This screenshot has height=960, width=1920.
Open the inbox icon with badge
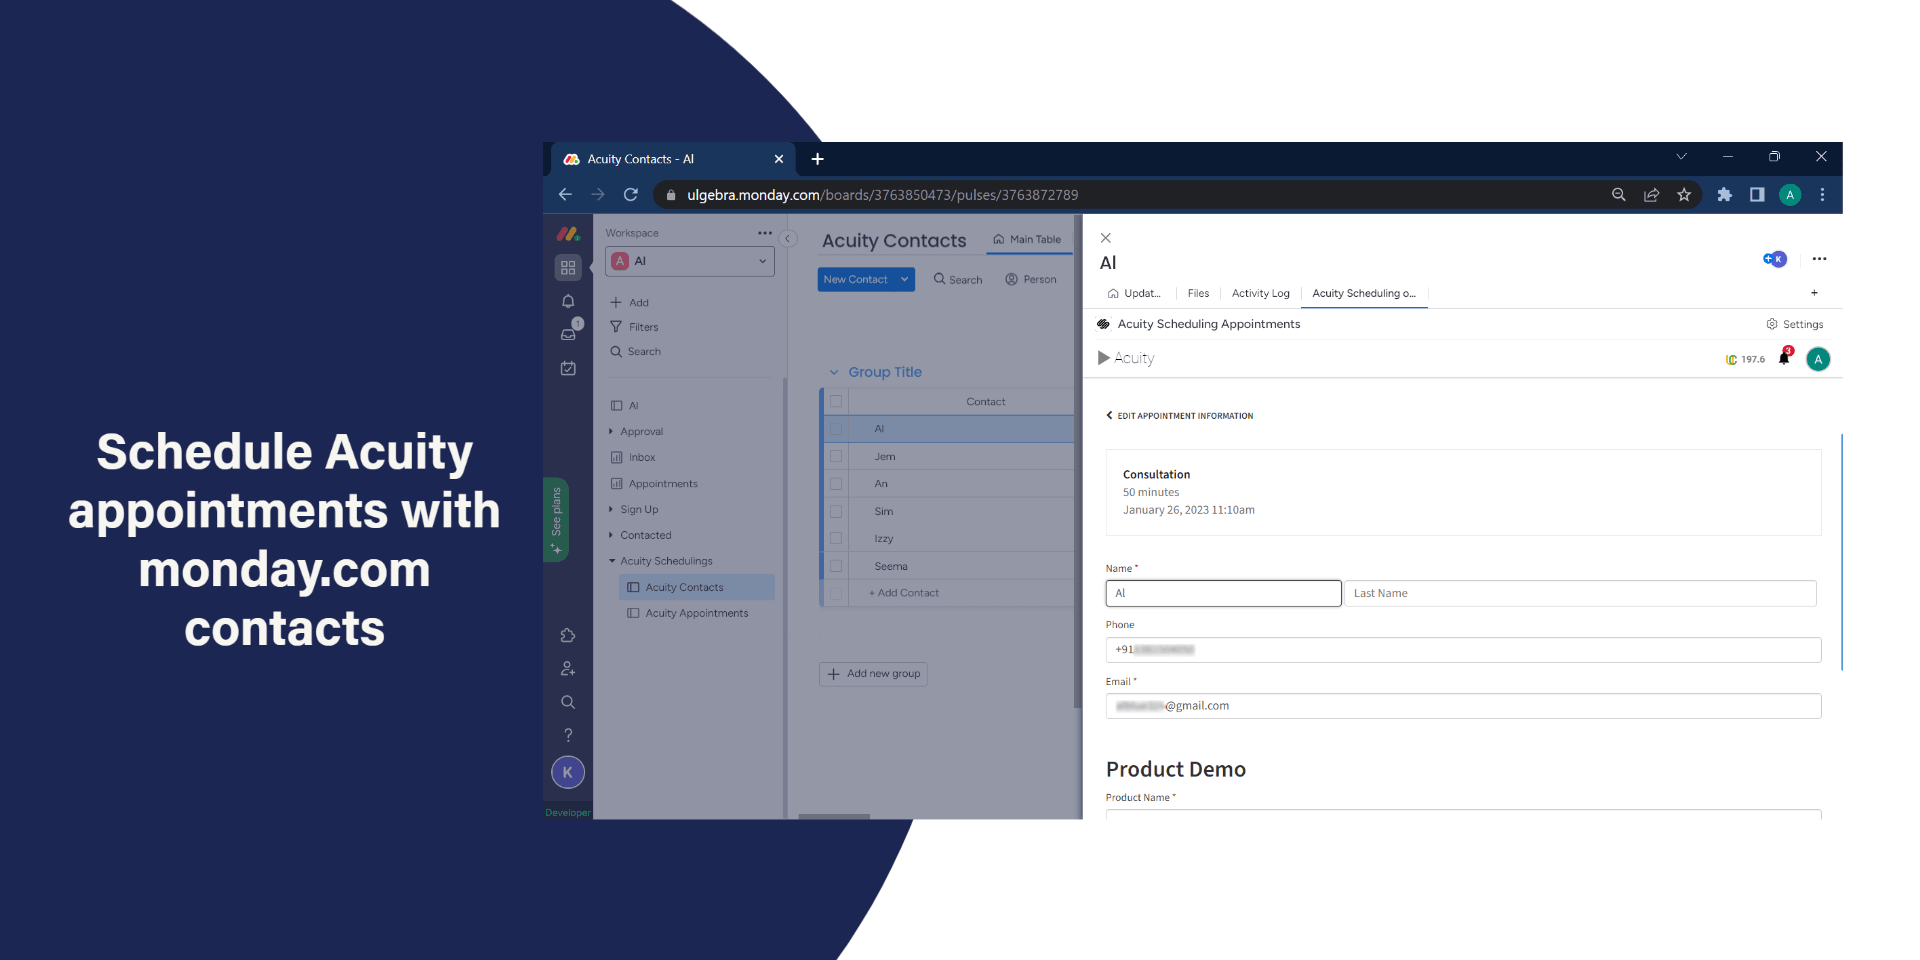tap(568, 334)
